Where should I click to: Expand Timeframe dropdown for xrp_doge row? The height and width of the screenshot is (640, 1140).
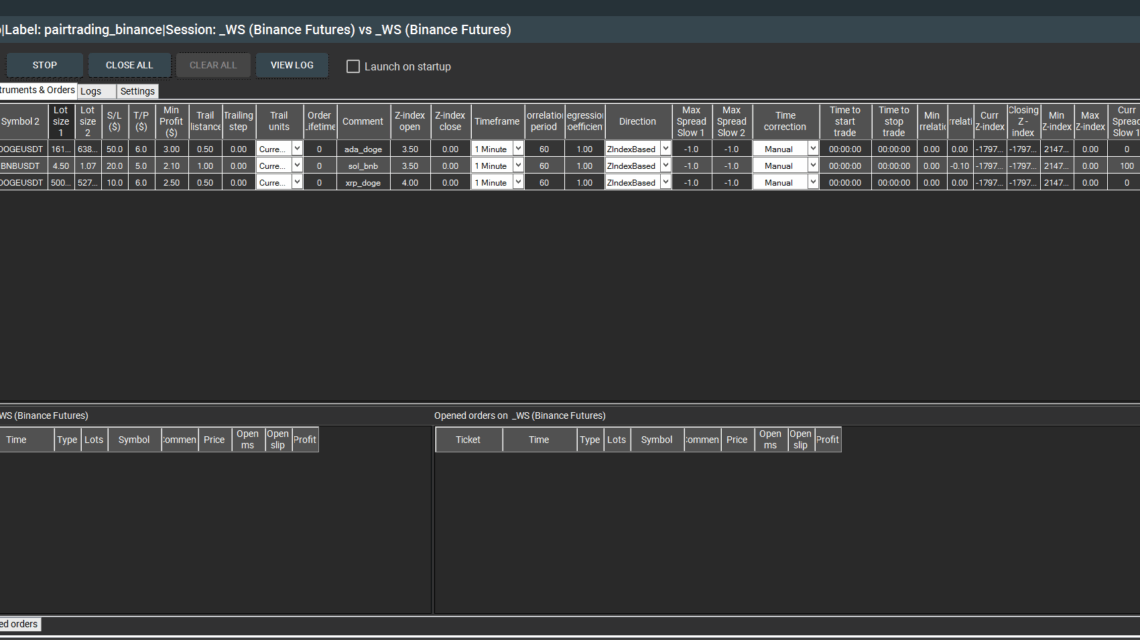518,183
